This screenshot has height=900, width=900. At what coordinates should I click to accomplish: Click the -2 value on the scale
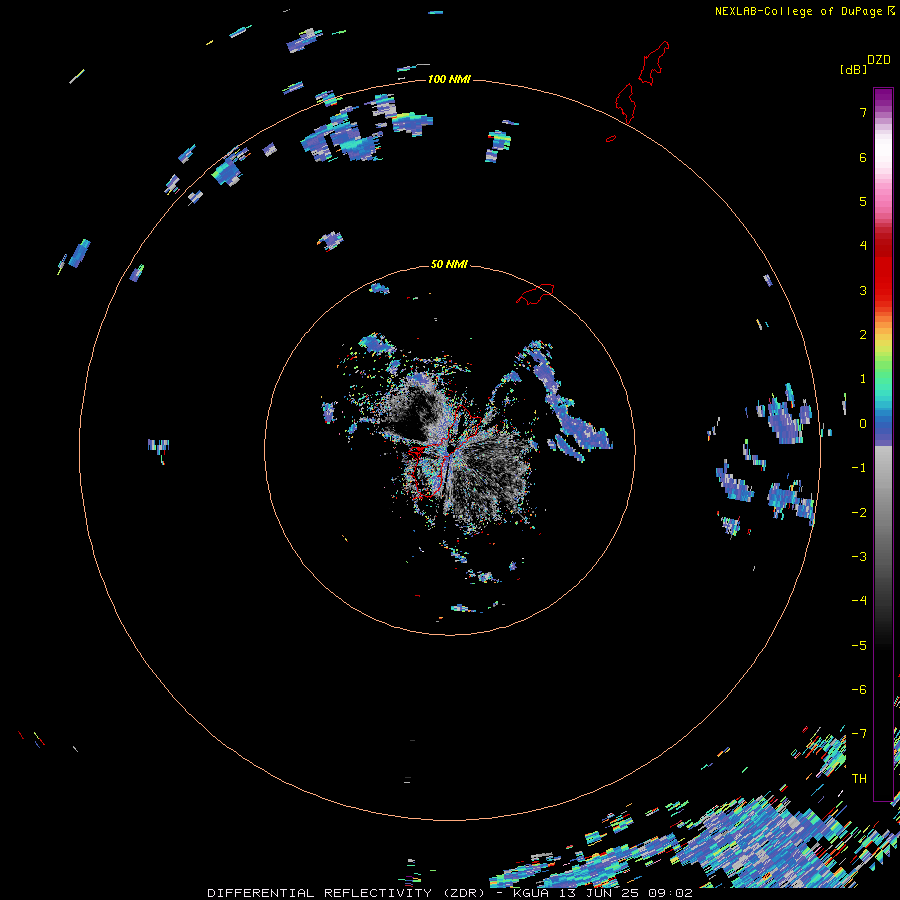click(x=859, y=513)
